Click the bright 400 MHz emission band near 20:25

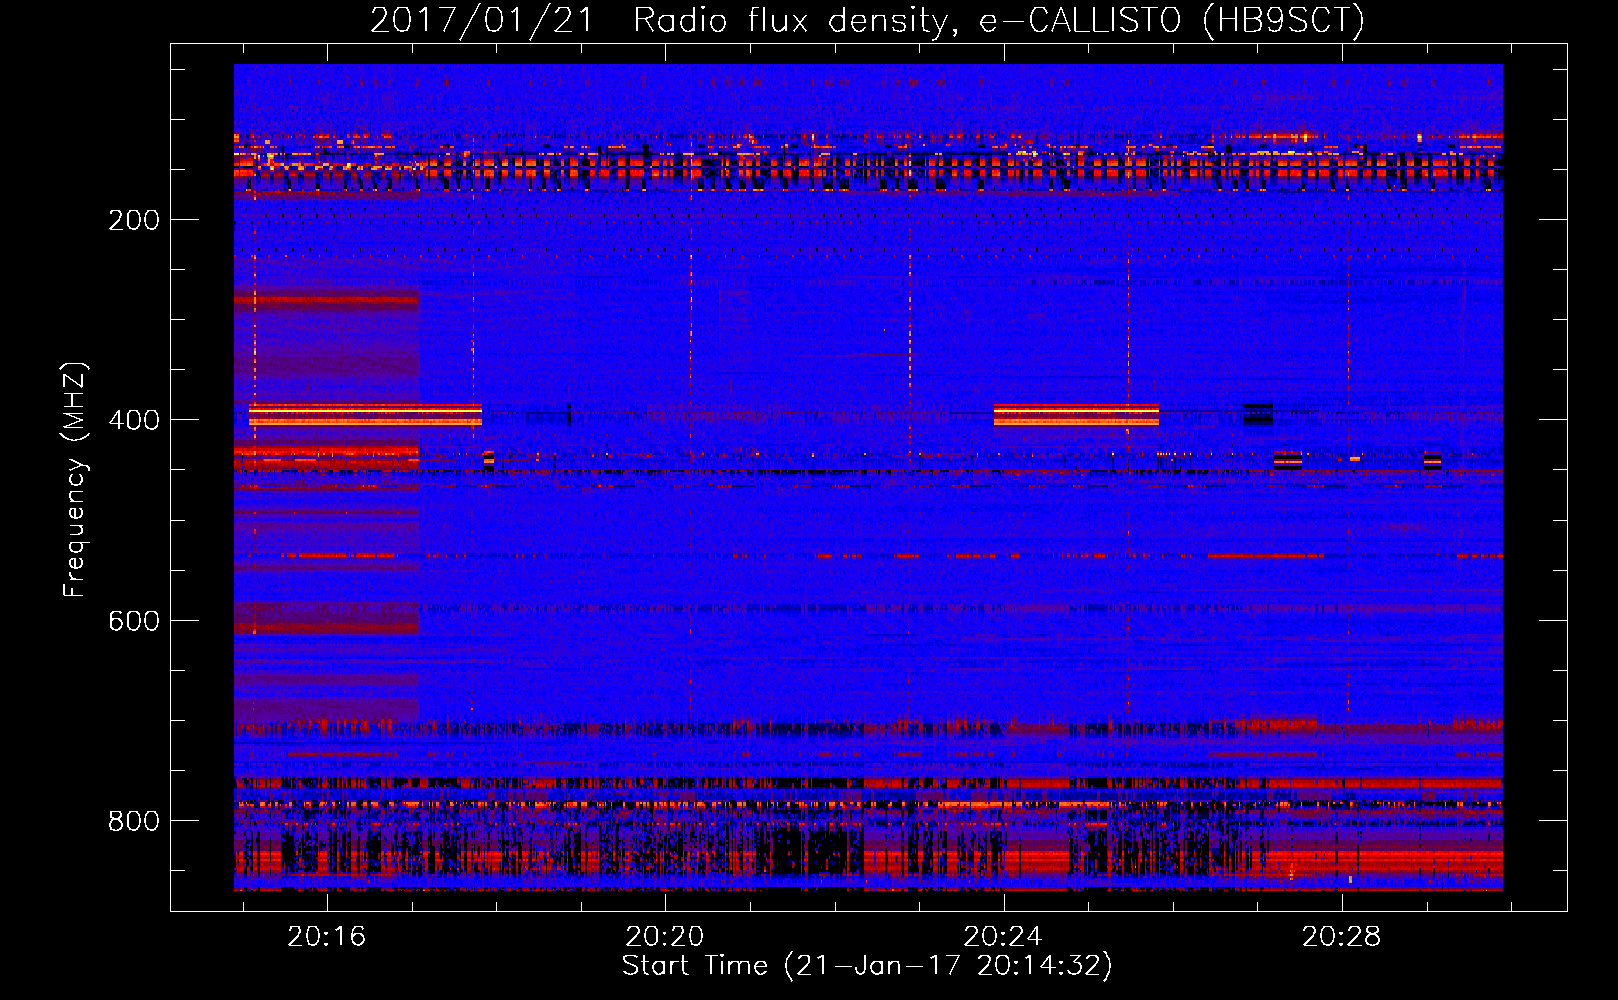click(x=1076, y=415)
